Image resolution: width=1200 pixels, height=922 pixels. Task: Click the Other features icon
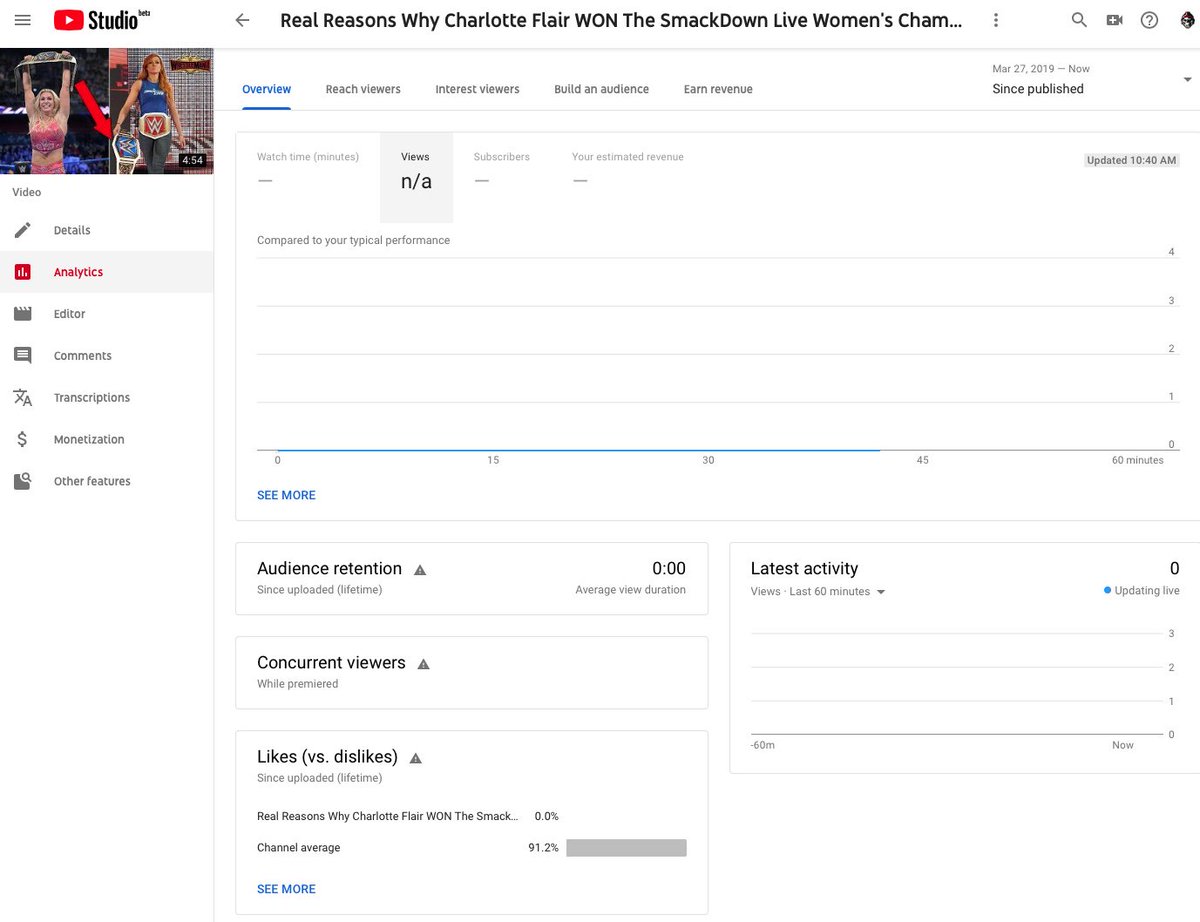[23, 481]
